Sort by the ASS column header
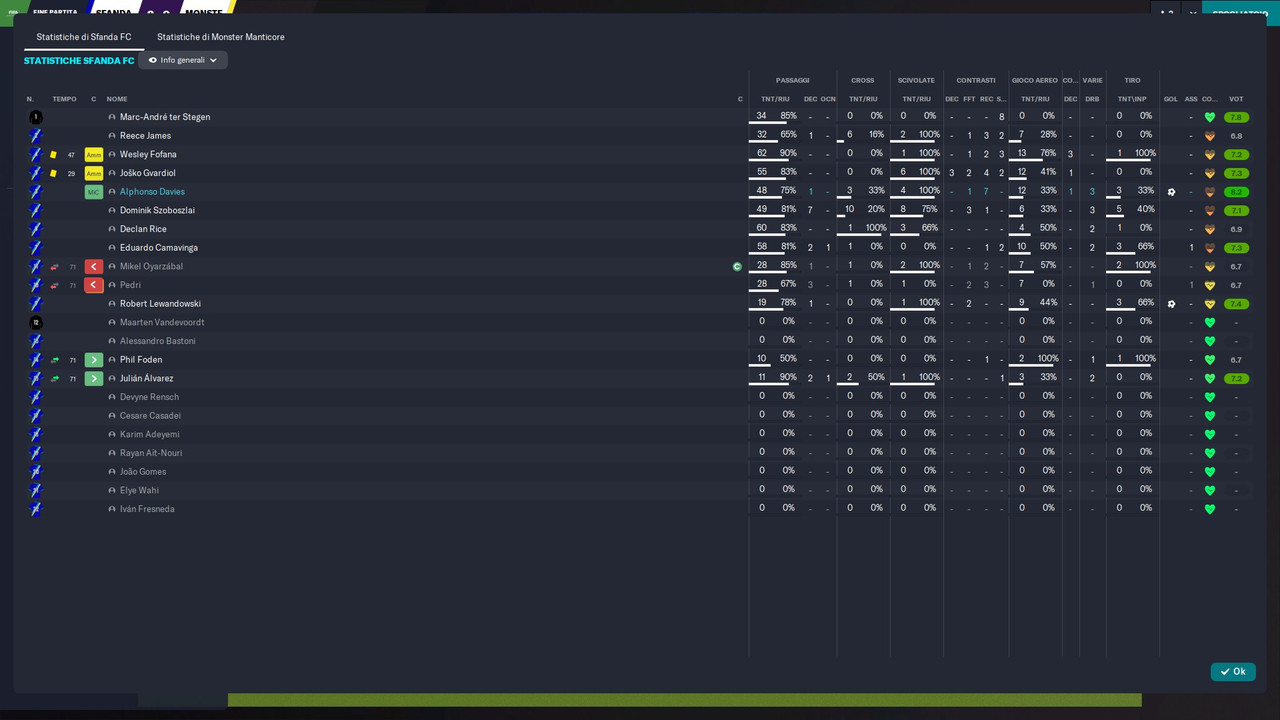Image resolution: width=1280 pixels, height=720 pixels. point(1191,99)
